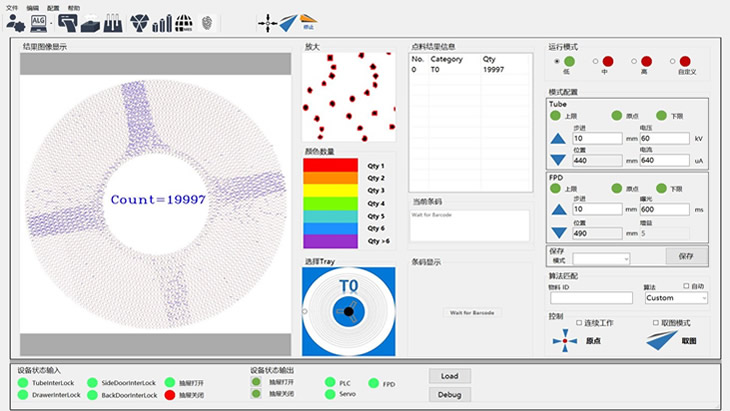Screen dimensions: 730x411
Task: Click the Load button
Action: coord(450,376)
